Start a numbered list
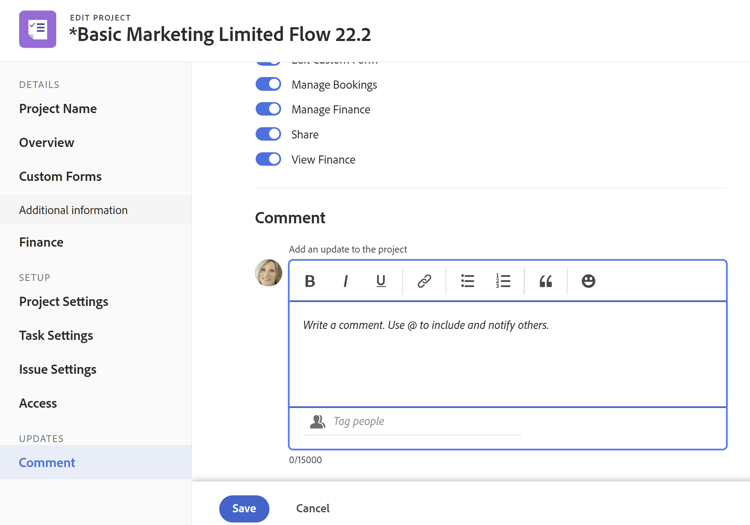Screen dimensions: 750x525 tap(503, 281)
